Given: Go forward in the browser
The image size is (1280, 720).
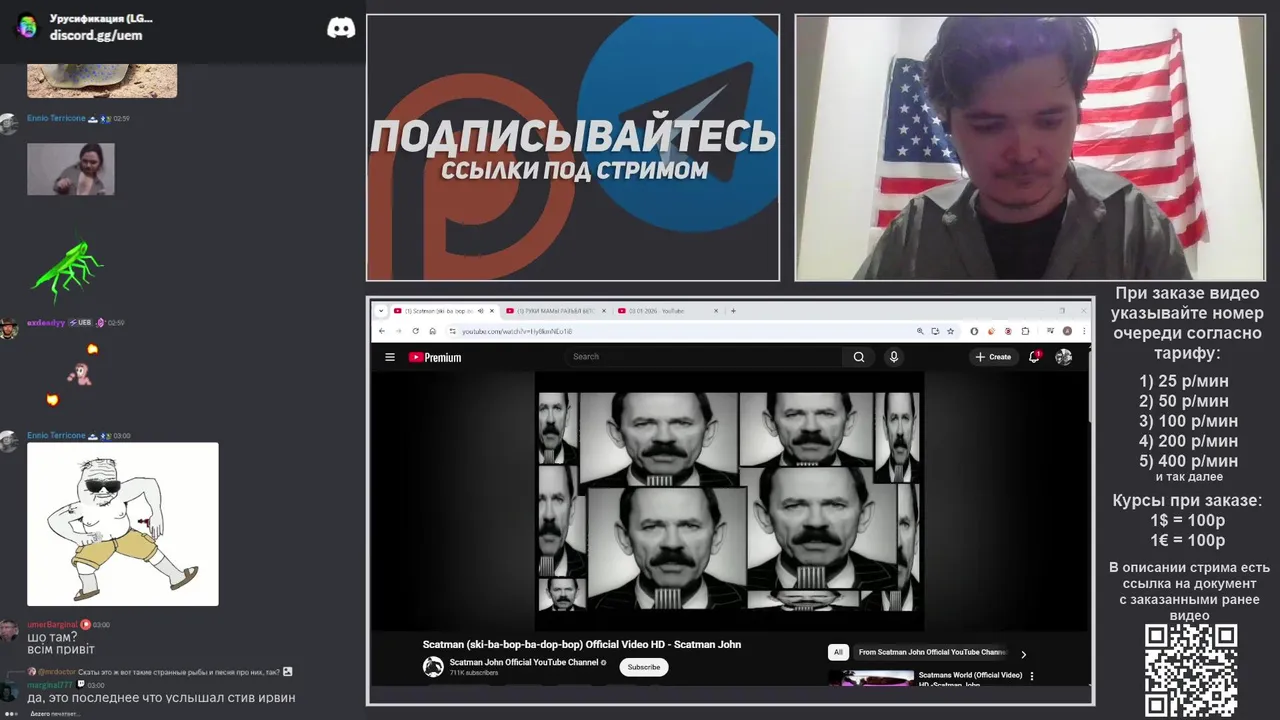Looking at the screenshot, I should coord(398,331).
